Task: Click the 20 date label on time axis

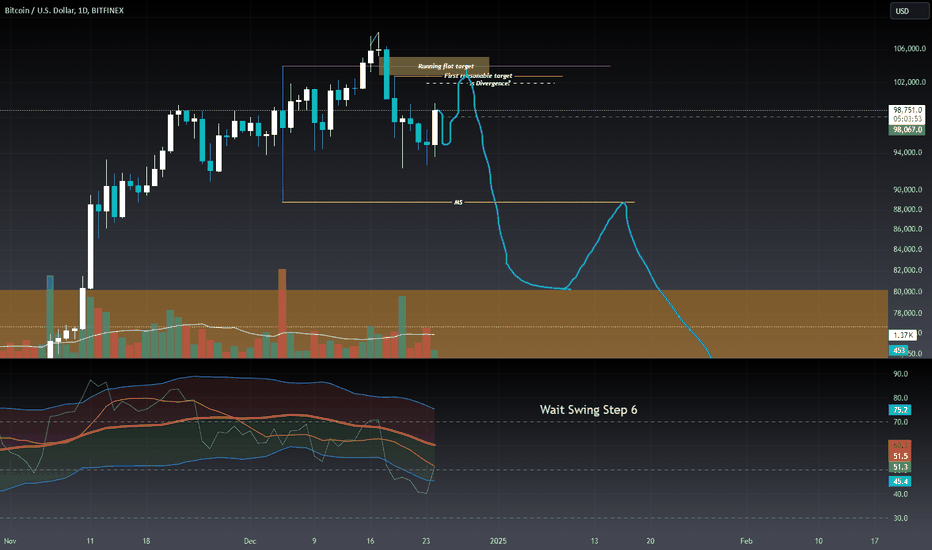Action: tap(650, 541)
